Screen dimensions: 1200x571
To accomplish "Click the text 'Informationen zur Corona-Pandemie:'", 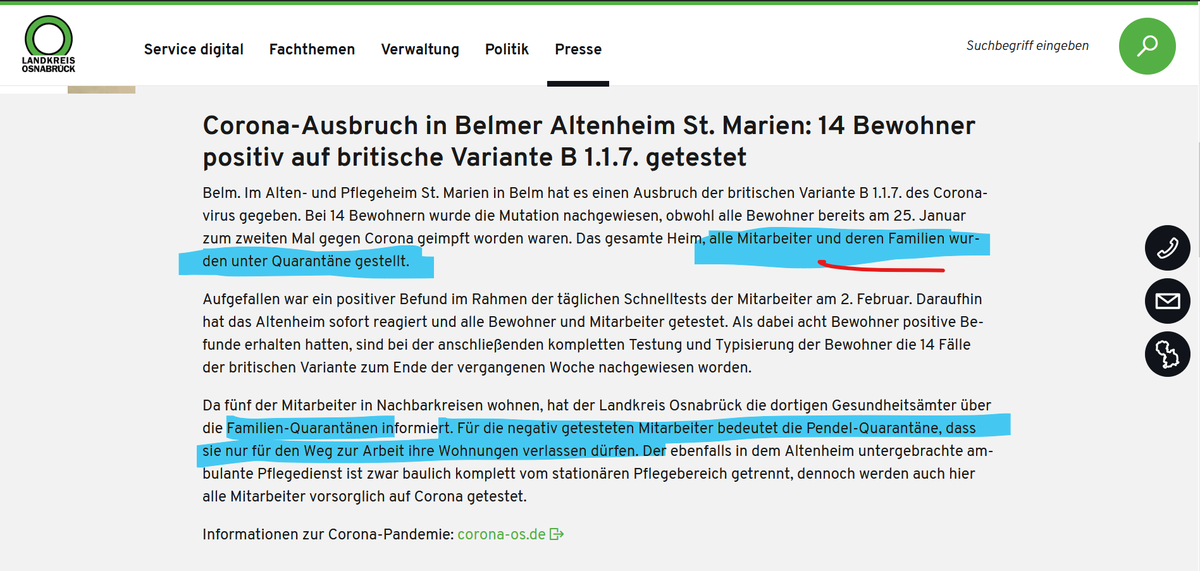I will [328, 534].
